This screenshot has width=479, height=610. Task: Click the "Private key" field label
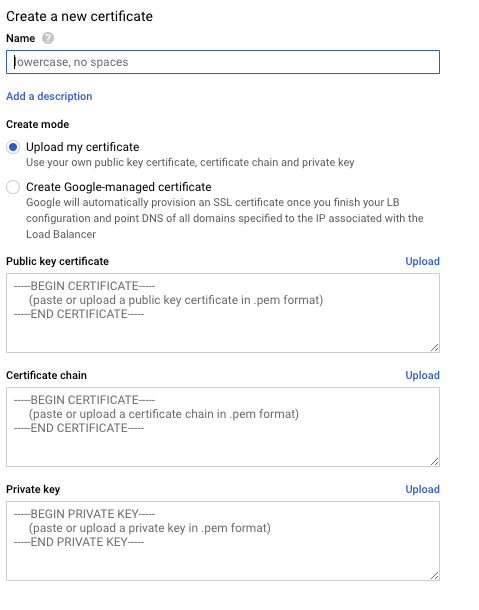[33, 489]
